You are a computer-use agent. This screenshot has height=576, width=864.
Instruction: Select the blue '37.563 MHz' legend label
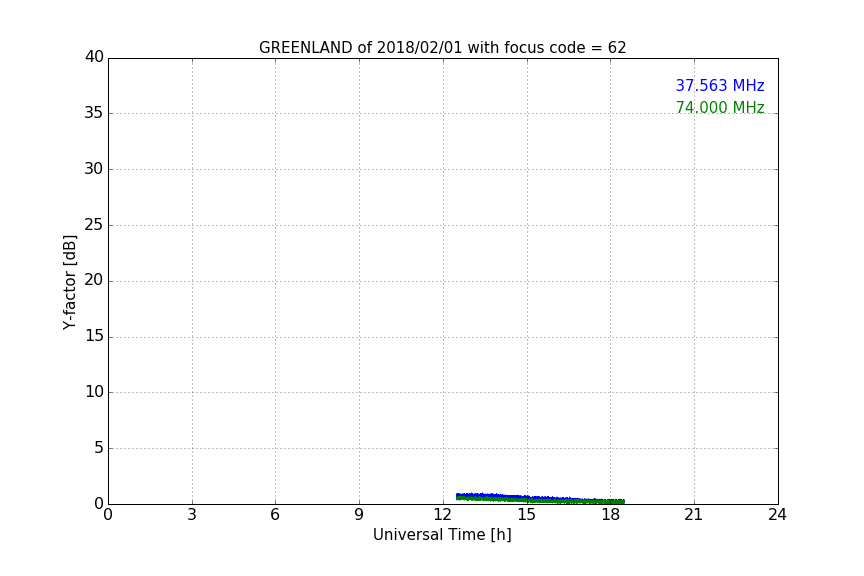(720, 85)
